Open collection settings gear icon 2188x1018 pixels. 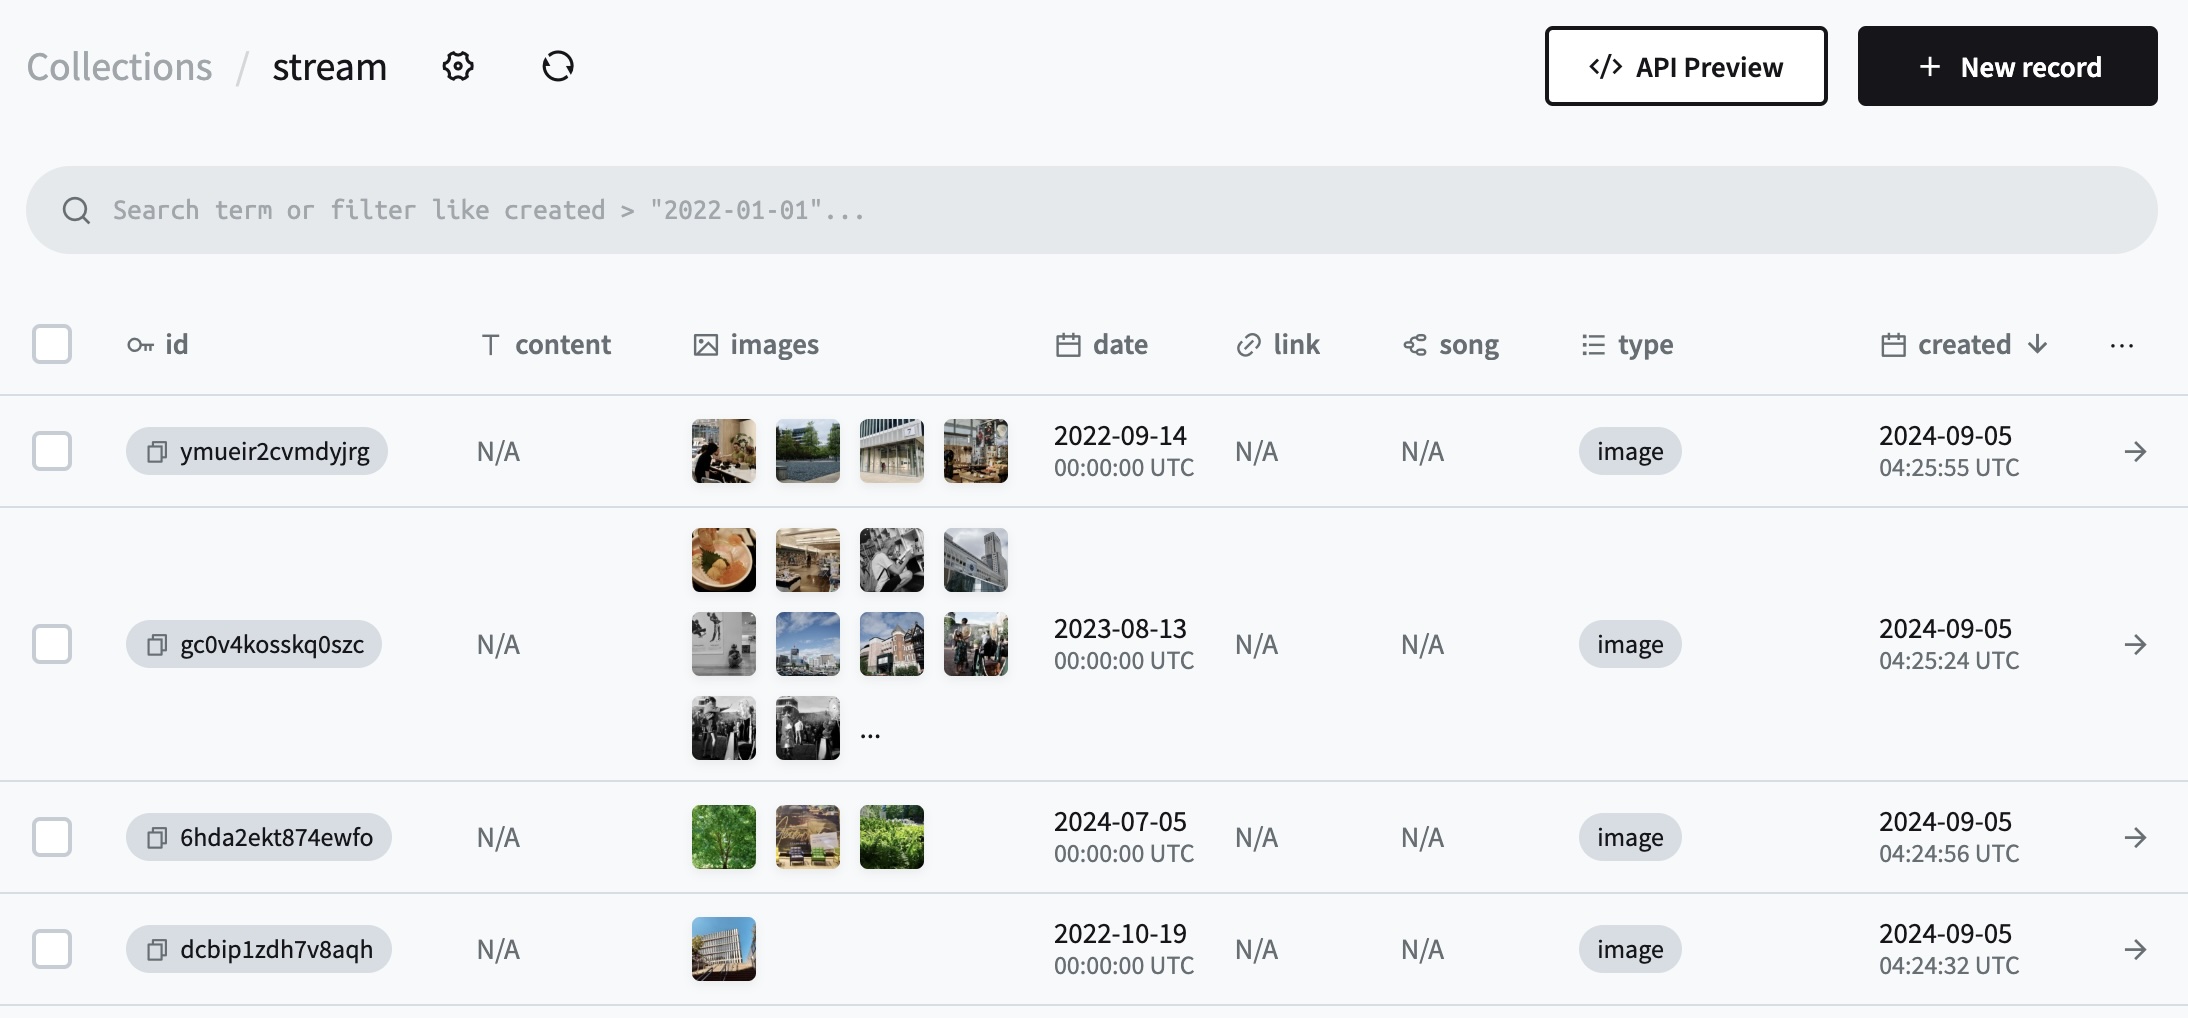pos(458,67)
